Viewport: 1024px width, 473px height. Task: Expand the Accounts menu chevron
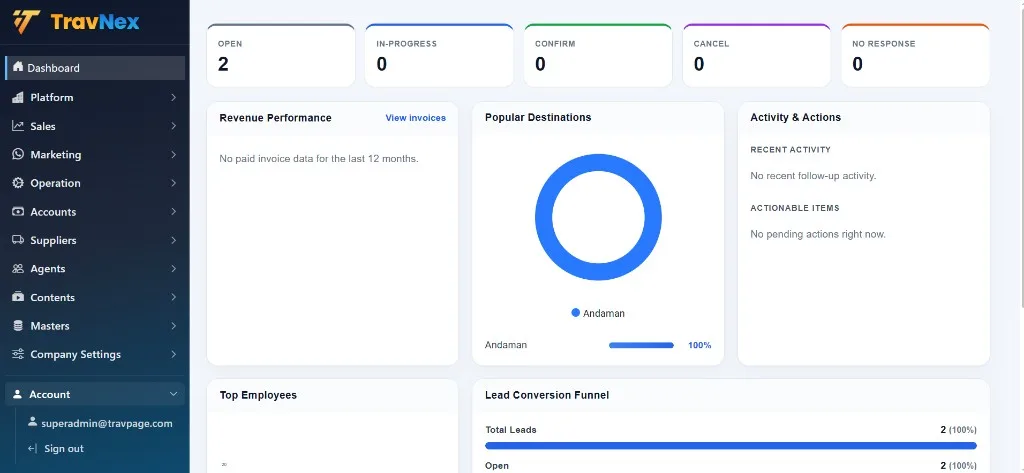click(x=173, y=212)
